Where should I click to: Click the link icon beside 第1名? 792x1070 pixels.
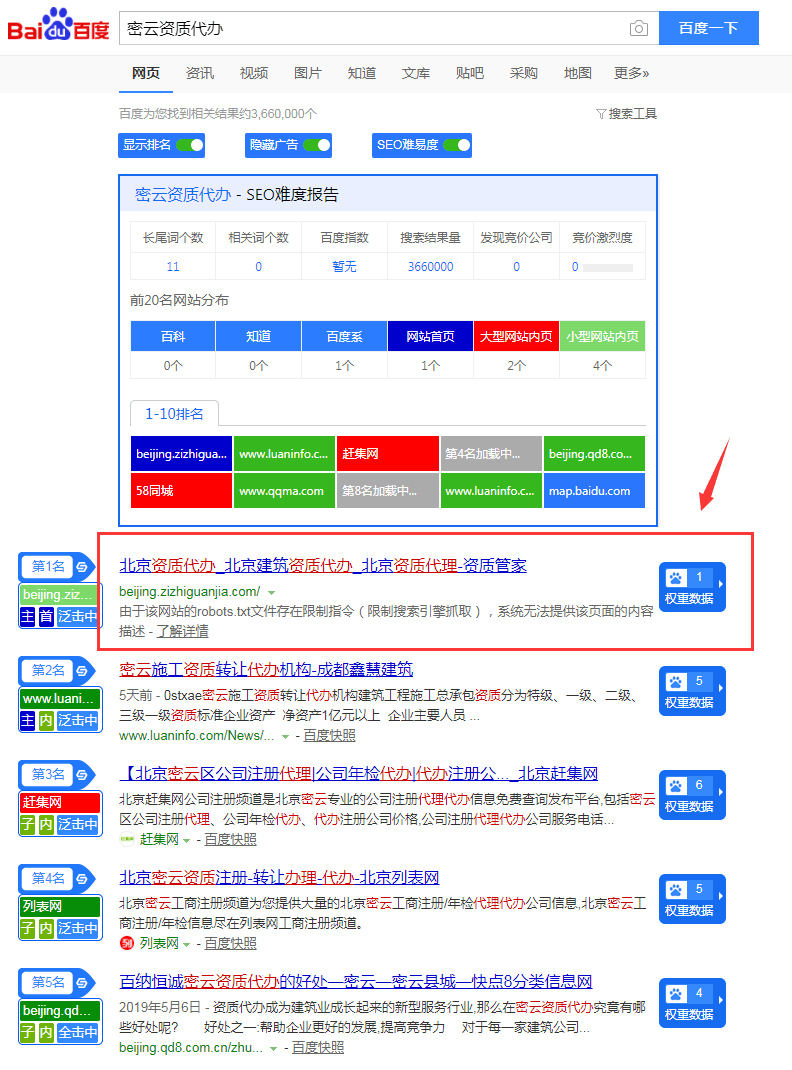pos(82,566)
